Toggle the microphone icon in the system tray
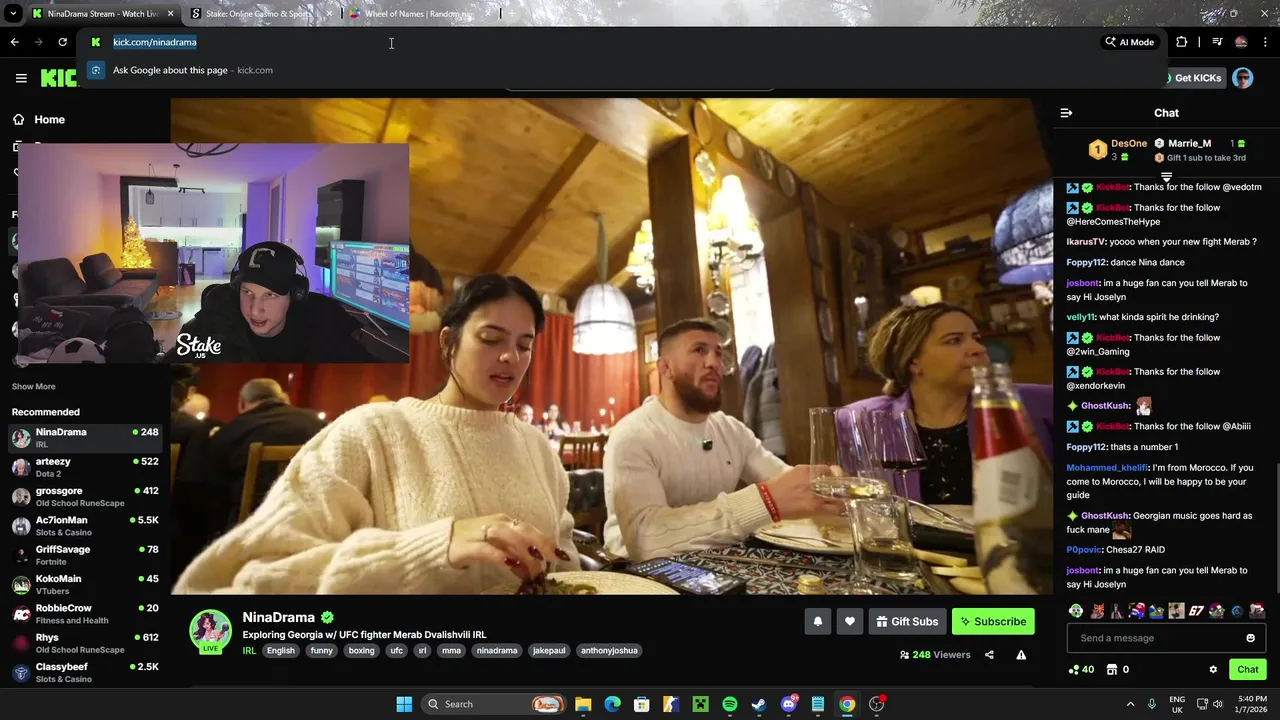 [x=1152, y=704]
